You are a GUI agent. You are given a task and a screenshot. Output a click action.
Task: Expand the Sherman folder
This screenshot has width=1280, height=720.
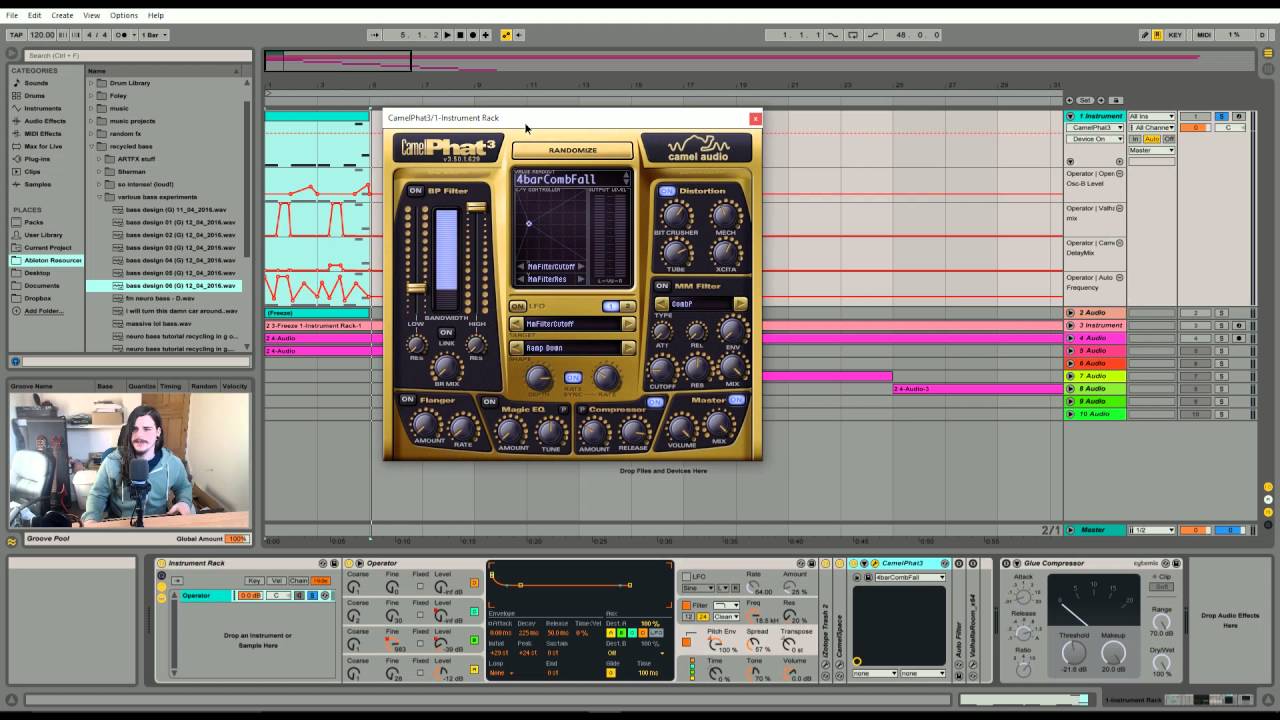pyautogui.click(x=99, y=171)
